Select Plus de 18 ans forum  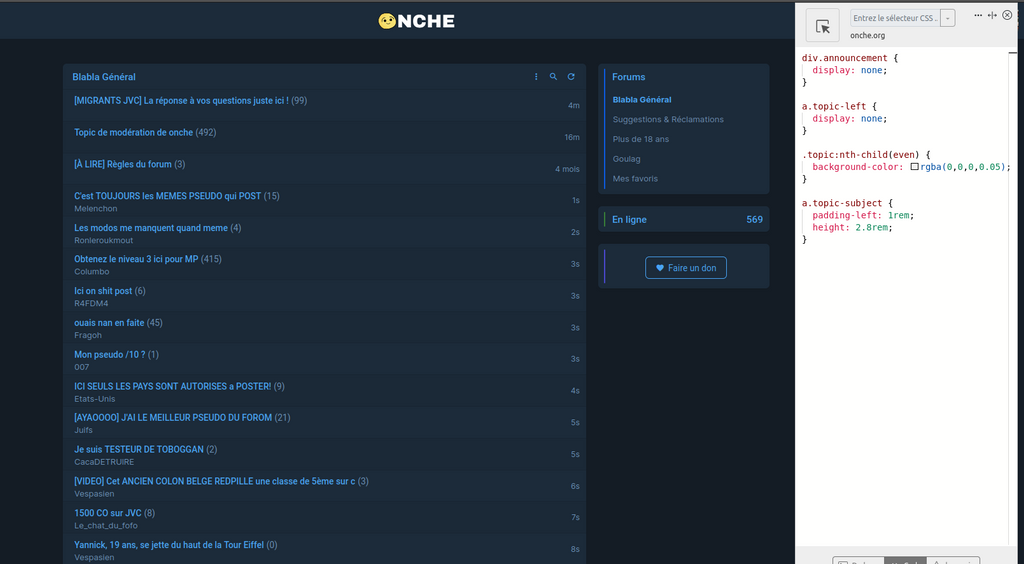pyautogui.click(x=641, y=139)
